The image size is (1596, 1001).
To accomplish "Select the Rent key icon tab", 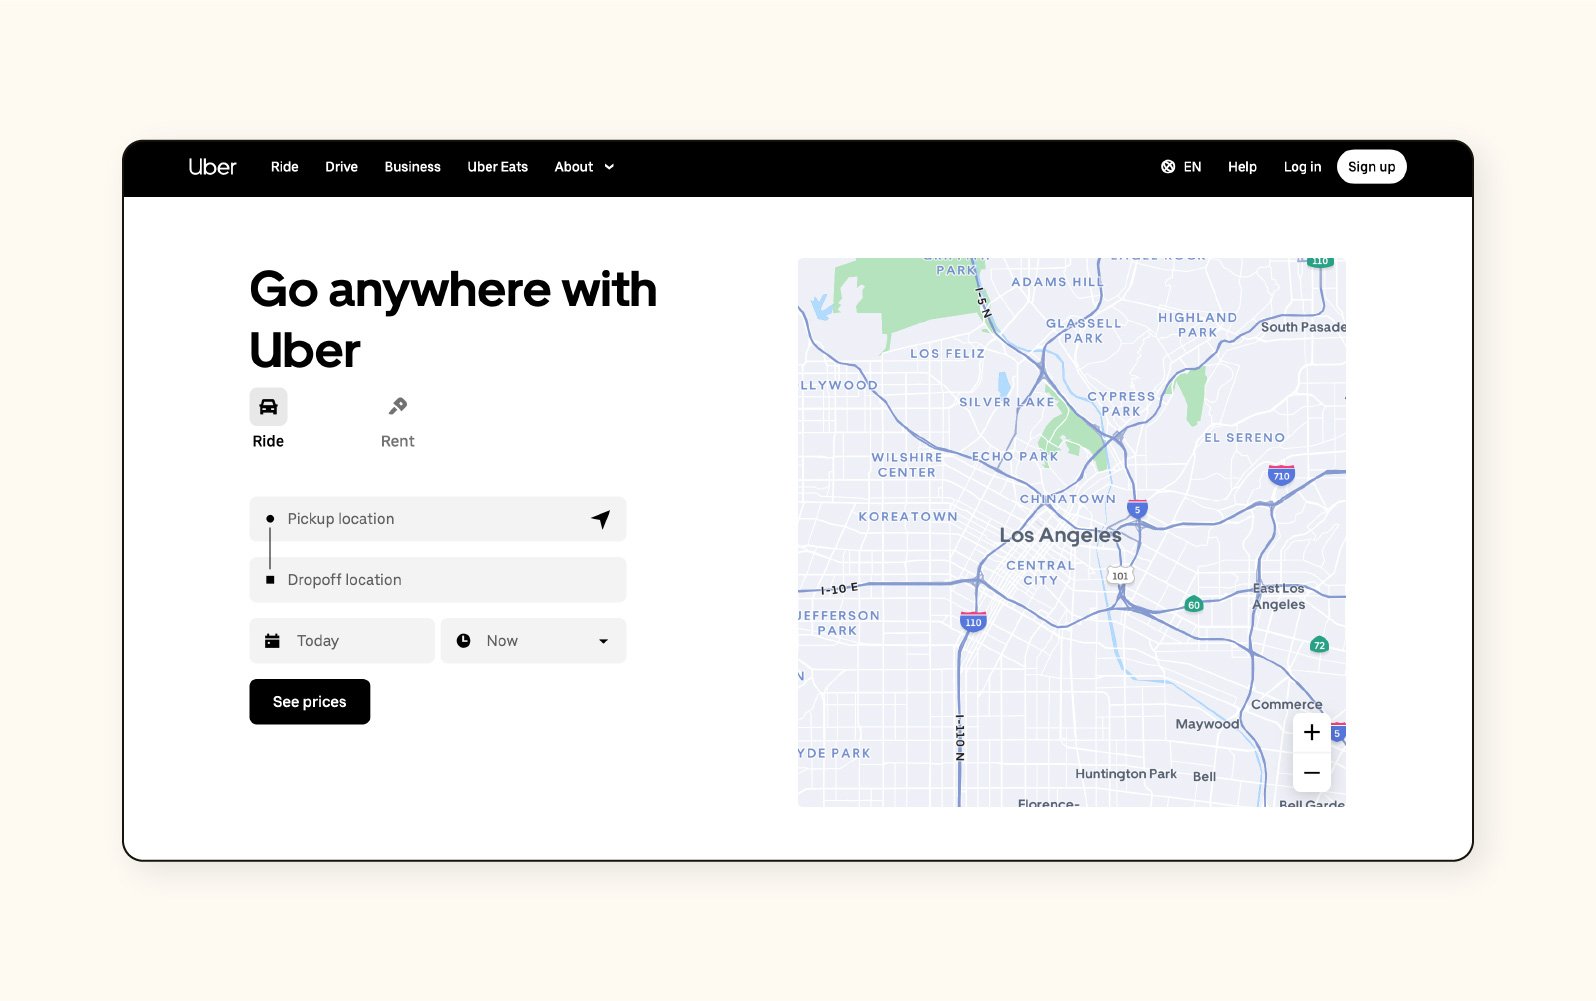I will pyautogui.click(x=398, y=406).
